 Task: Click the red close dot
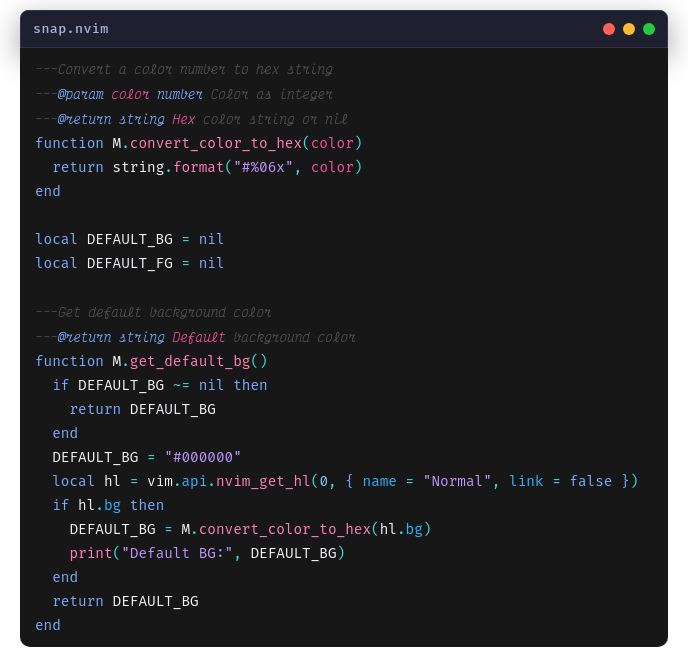609,29
